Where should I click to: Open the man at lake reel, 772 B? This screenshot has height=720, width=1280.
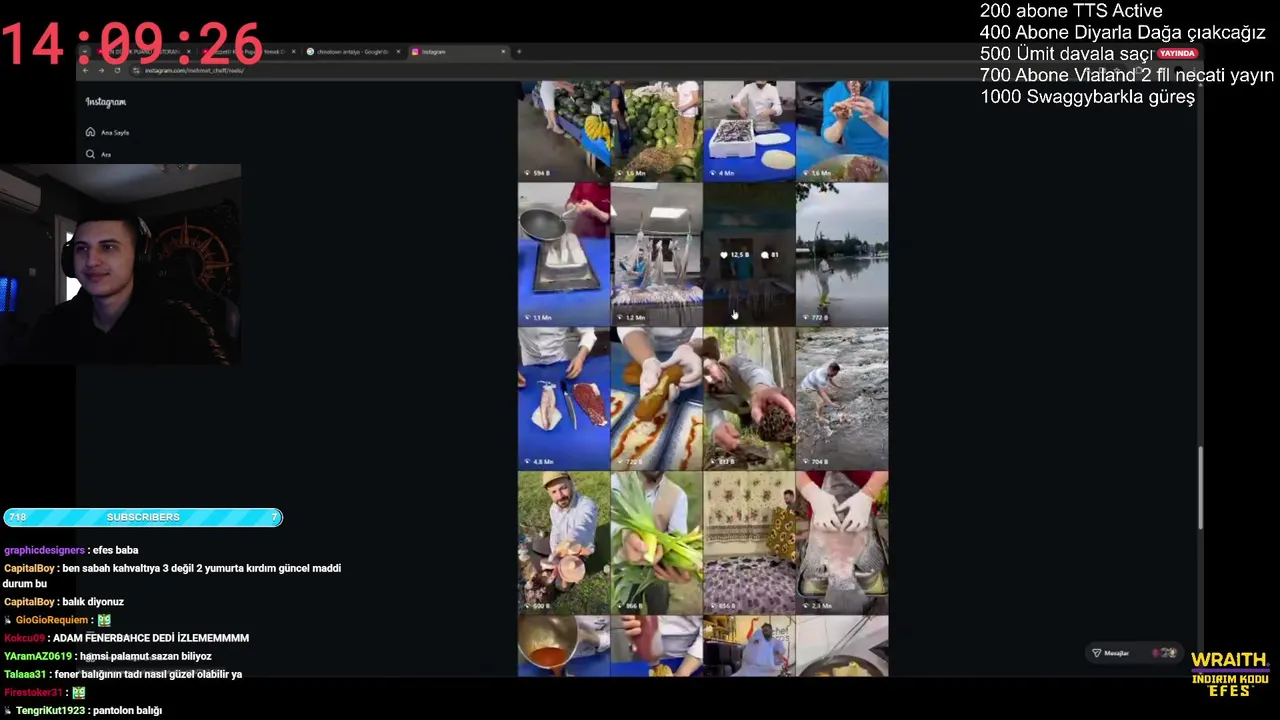pyautogui.click(x=842, y=254)
